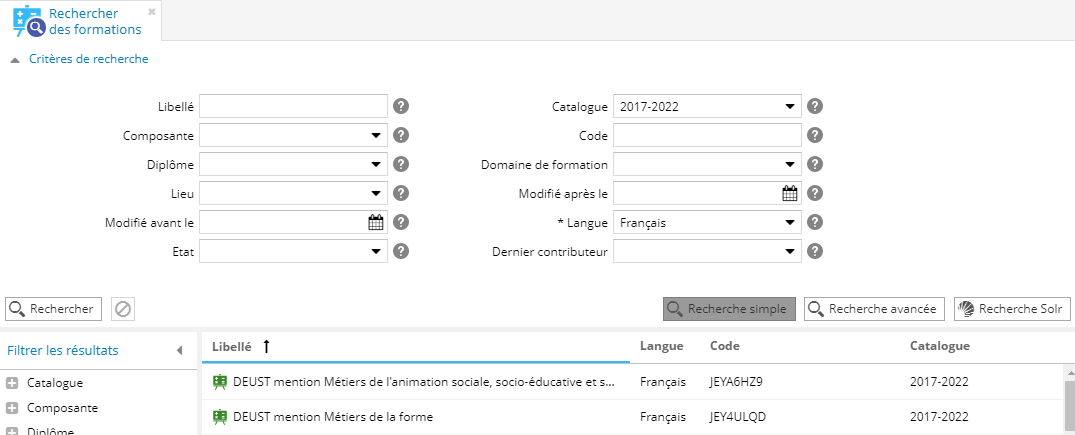Click the cancel search icon button
The image size is (1075, 435).
click(123, 309)
